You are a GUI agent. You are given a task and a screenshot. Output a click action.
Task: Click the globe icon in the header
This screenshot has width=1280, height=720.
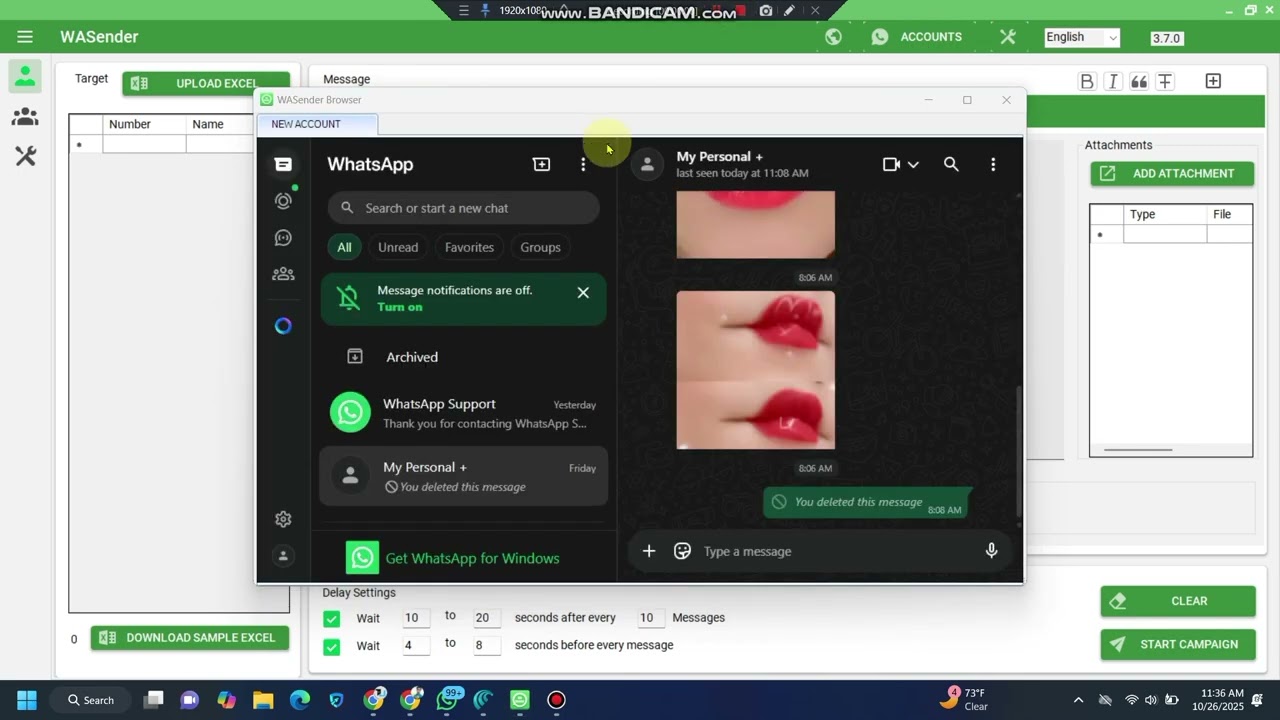pos(833,37)
